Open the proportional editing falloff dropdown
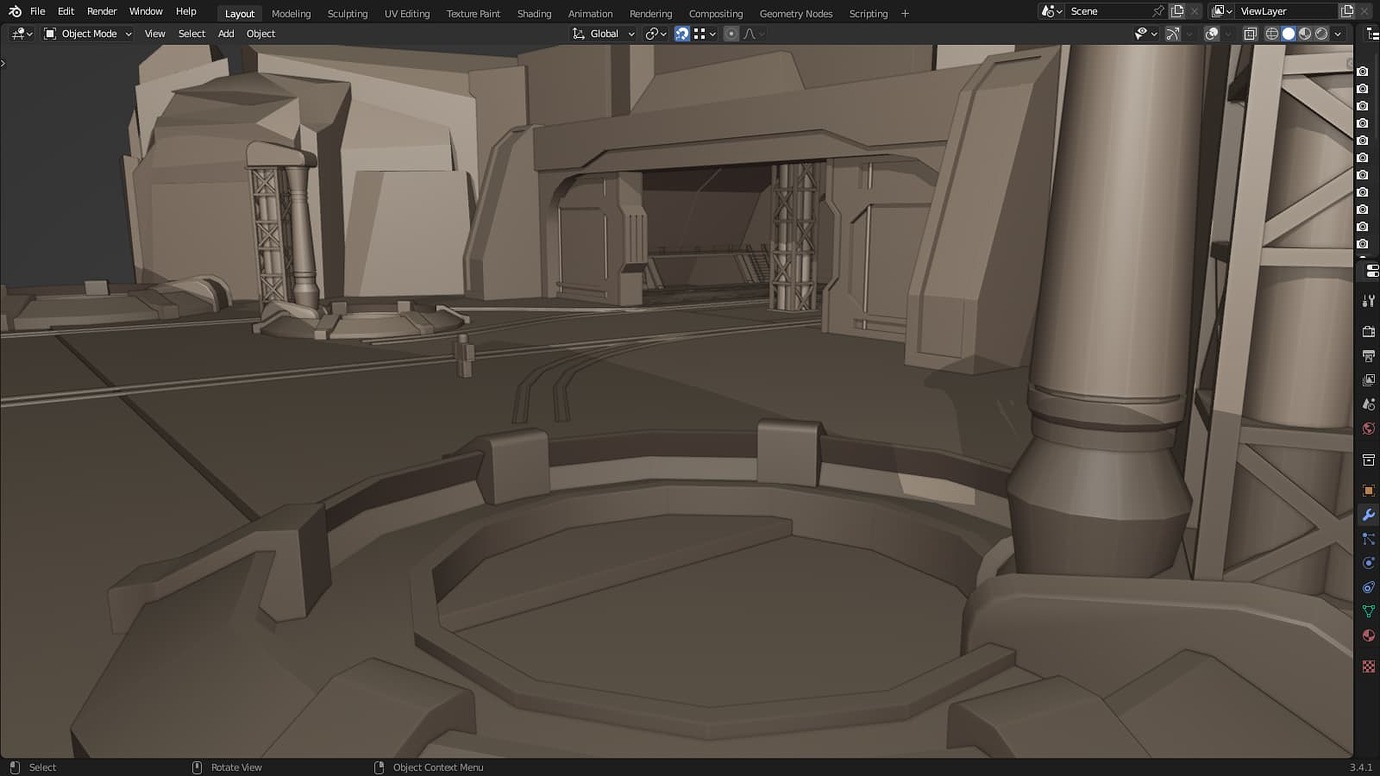The width and height of the screenshot is (1380, 776). [751, 33]
